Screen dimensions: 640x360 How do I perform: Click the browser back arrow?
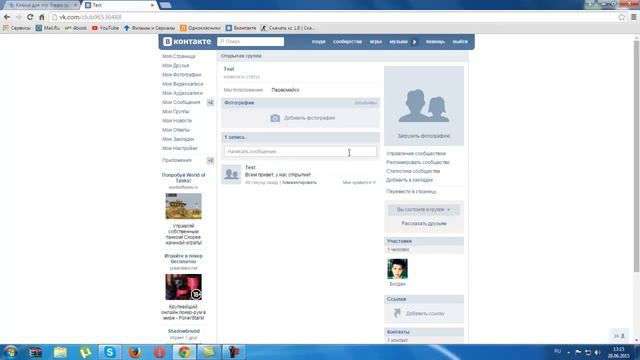(7, 17)
